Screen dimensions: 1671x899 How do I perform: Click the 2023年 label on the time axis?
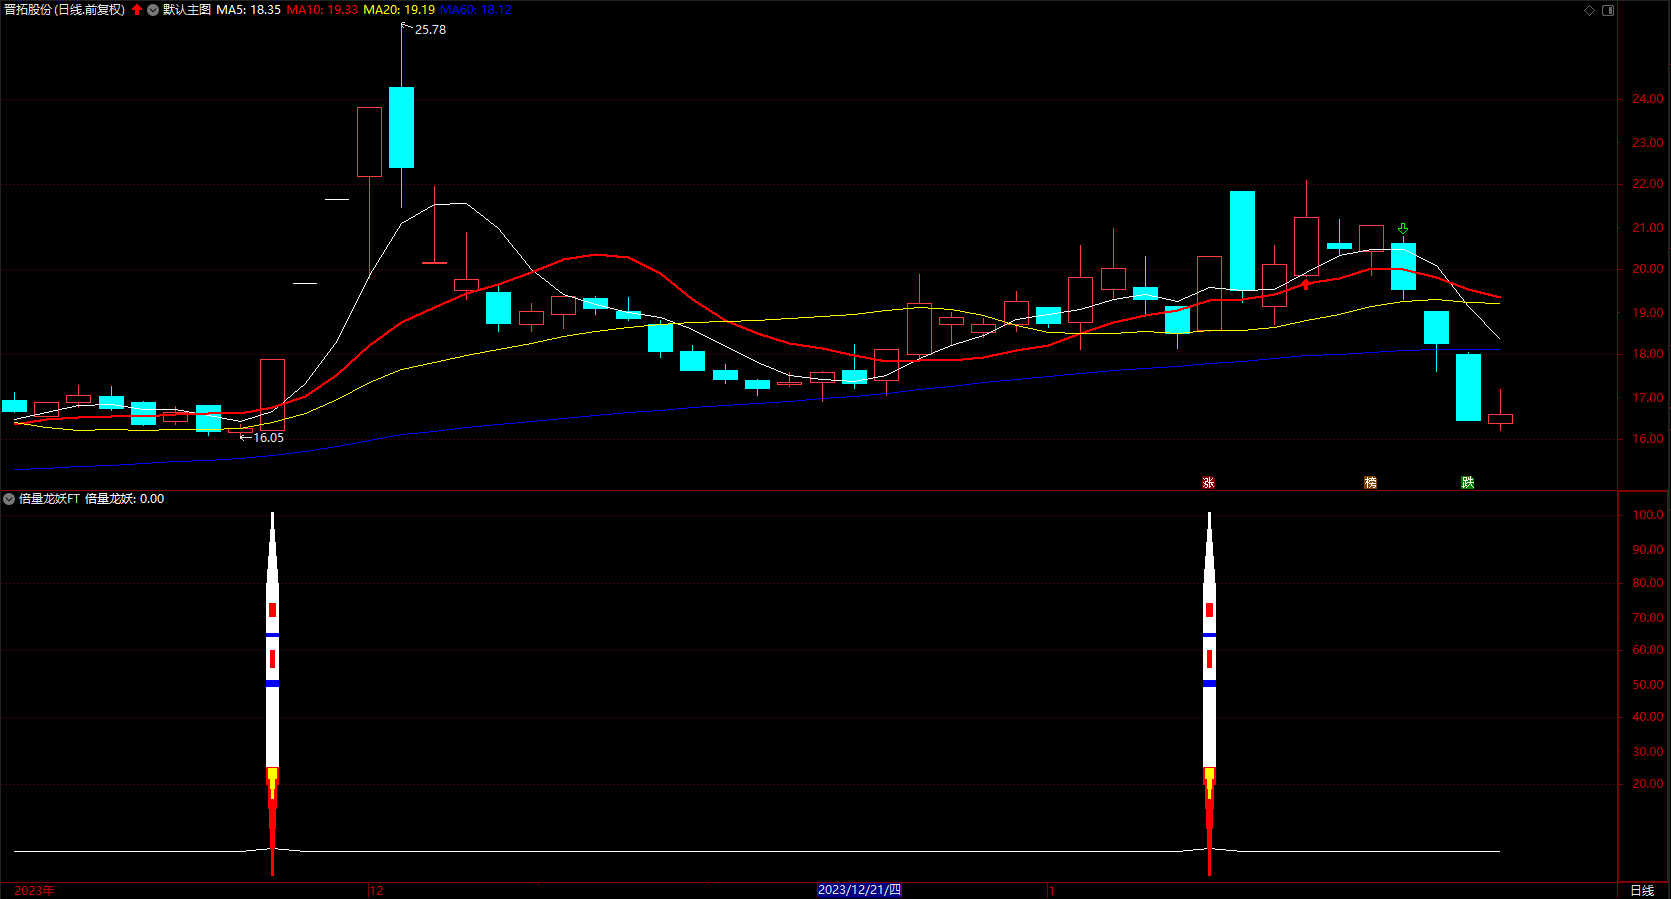(x=35, y=890)
